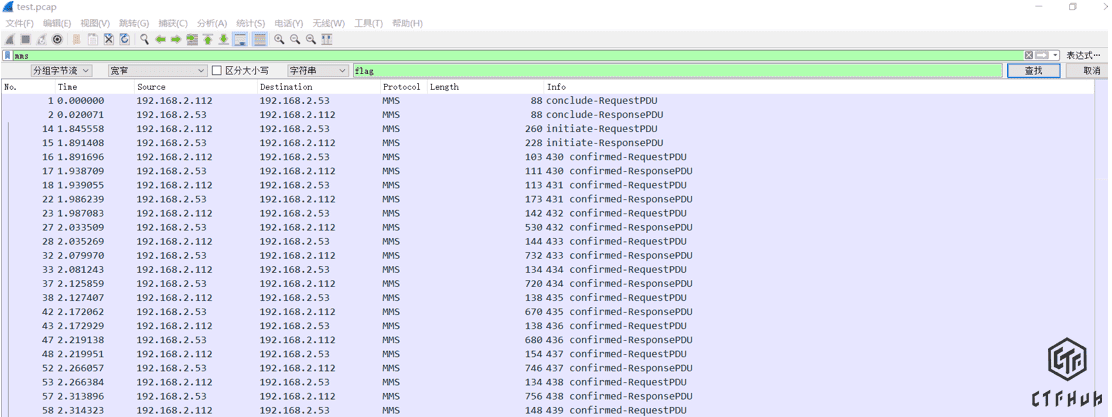Open the 字符串 search type dropdown
Viewport: 1112px width, 417px height.
(317, 71)
